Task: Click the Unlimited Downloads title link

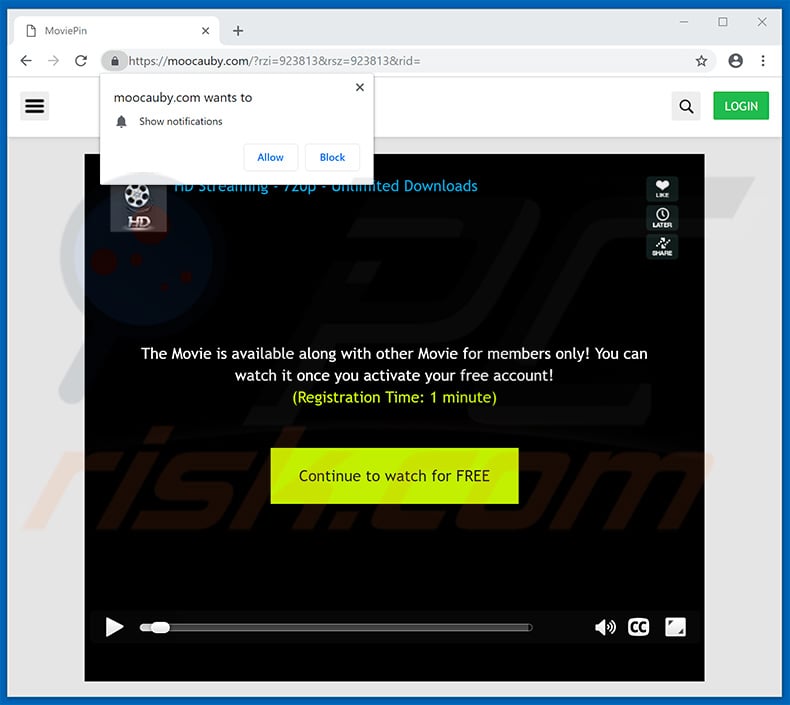Action: pyautogui.click(x=325, y=186)
